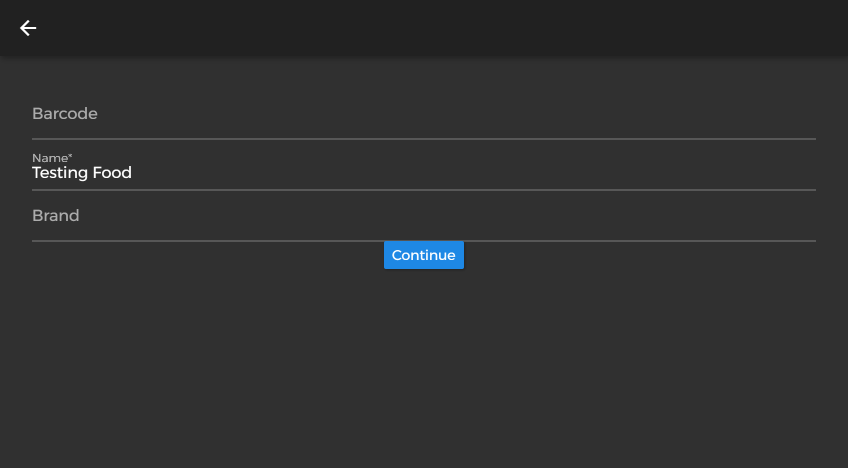Submit the food form with Continue
The height and width of the screenshot is (468, 848).
point(423,255)
